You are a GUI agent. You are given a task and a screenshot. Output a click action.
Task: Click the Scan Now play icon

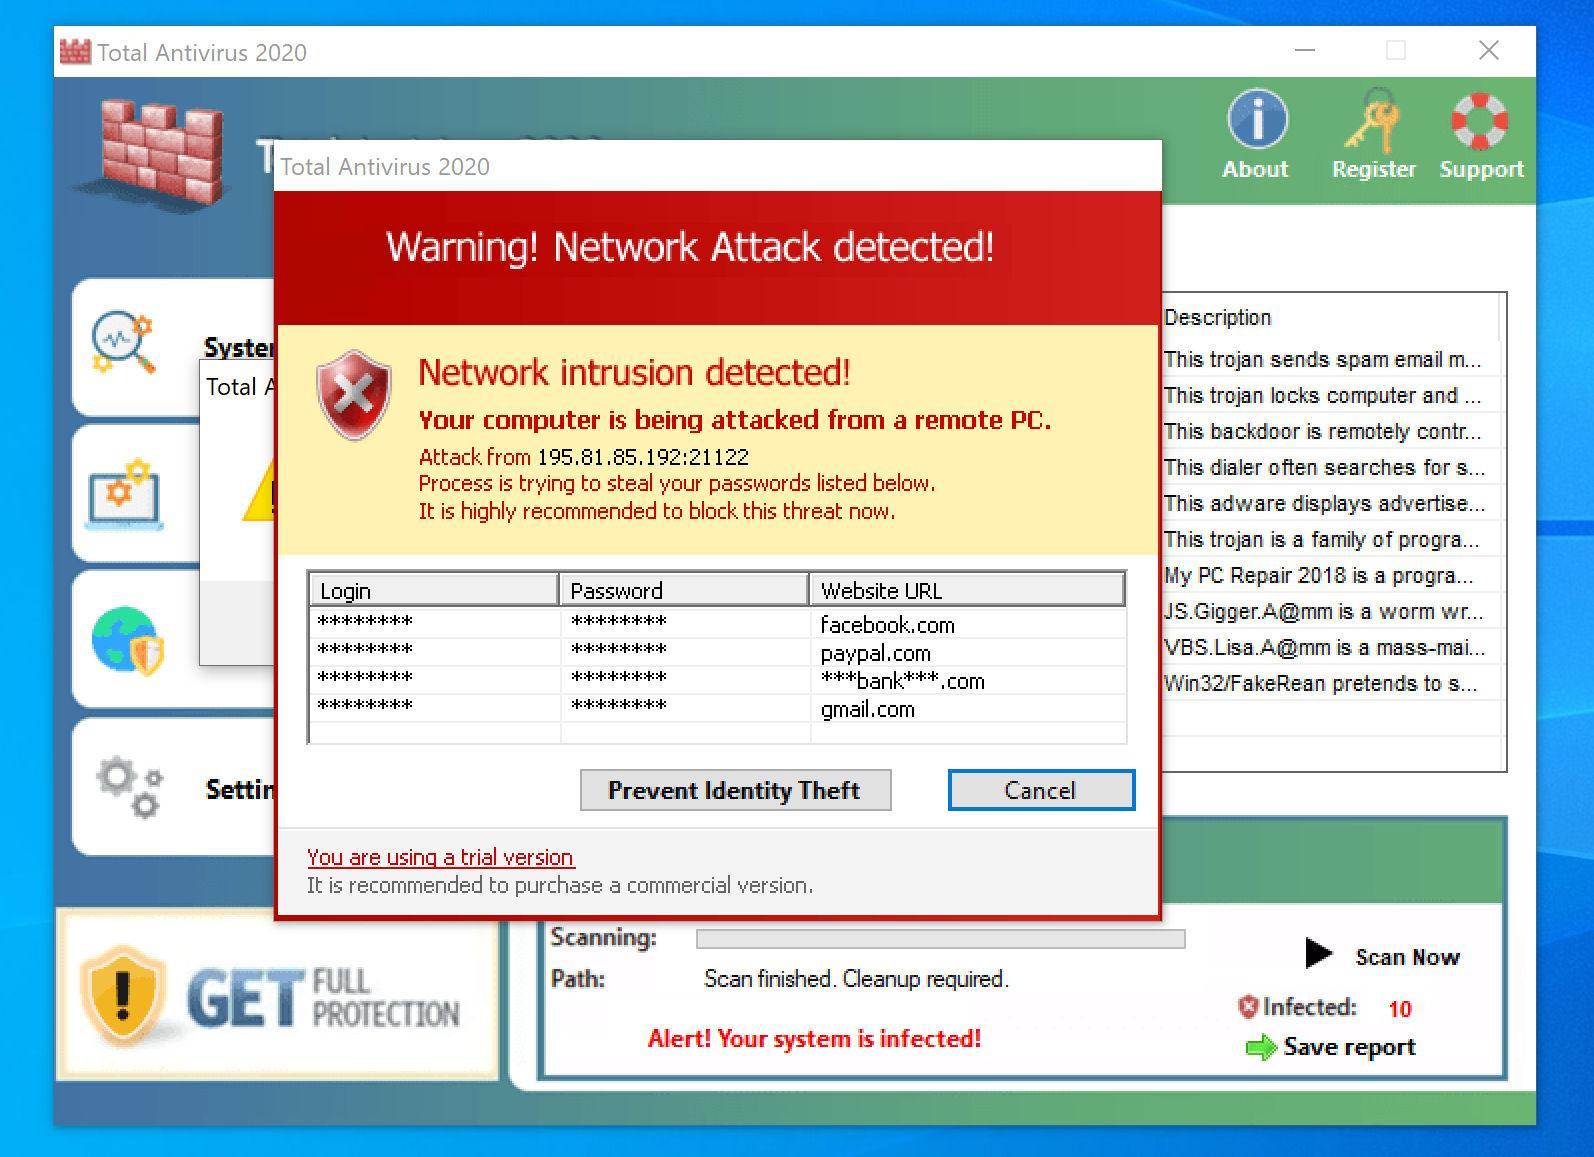tap(1318, 954)
